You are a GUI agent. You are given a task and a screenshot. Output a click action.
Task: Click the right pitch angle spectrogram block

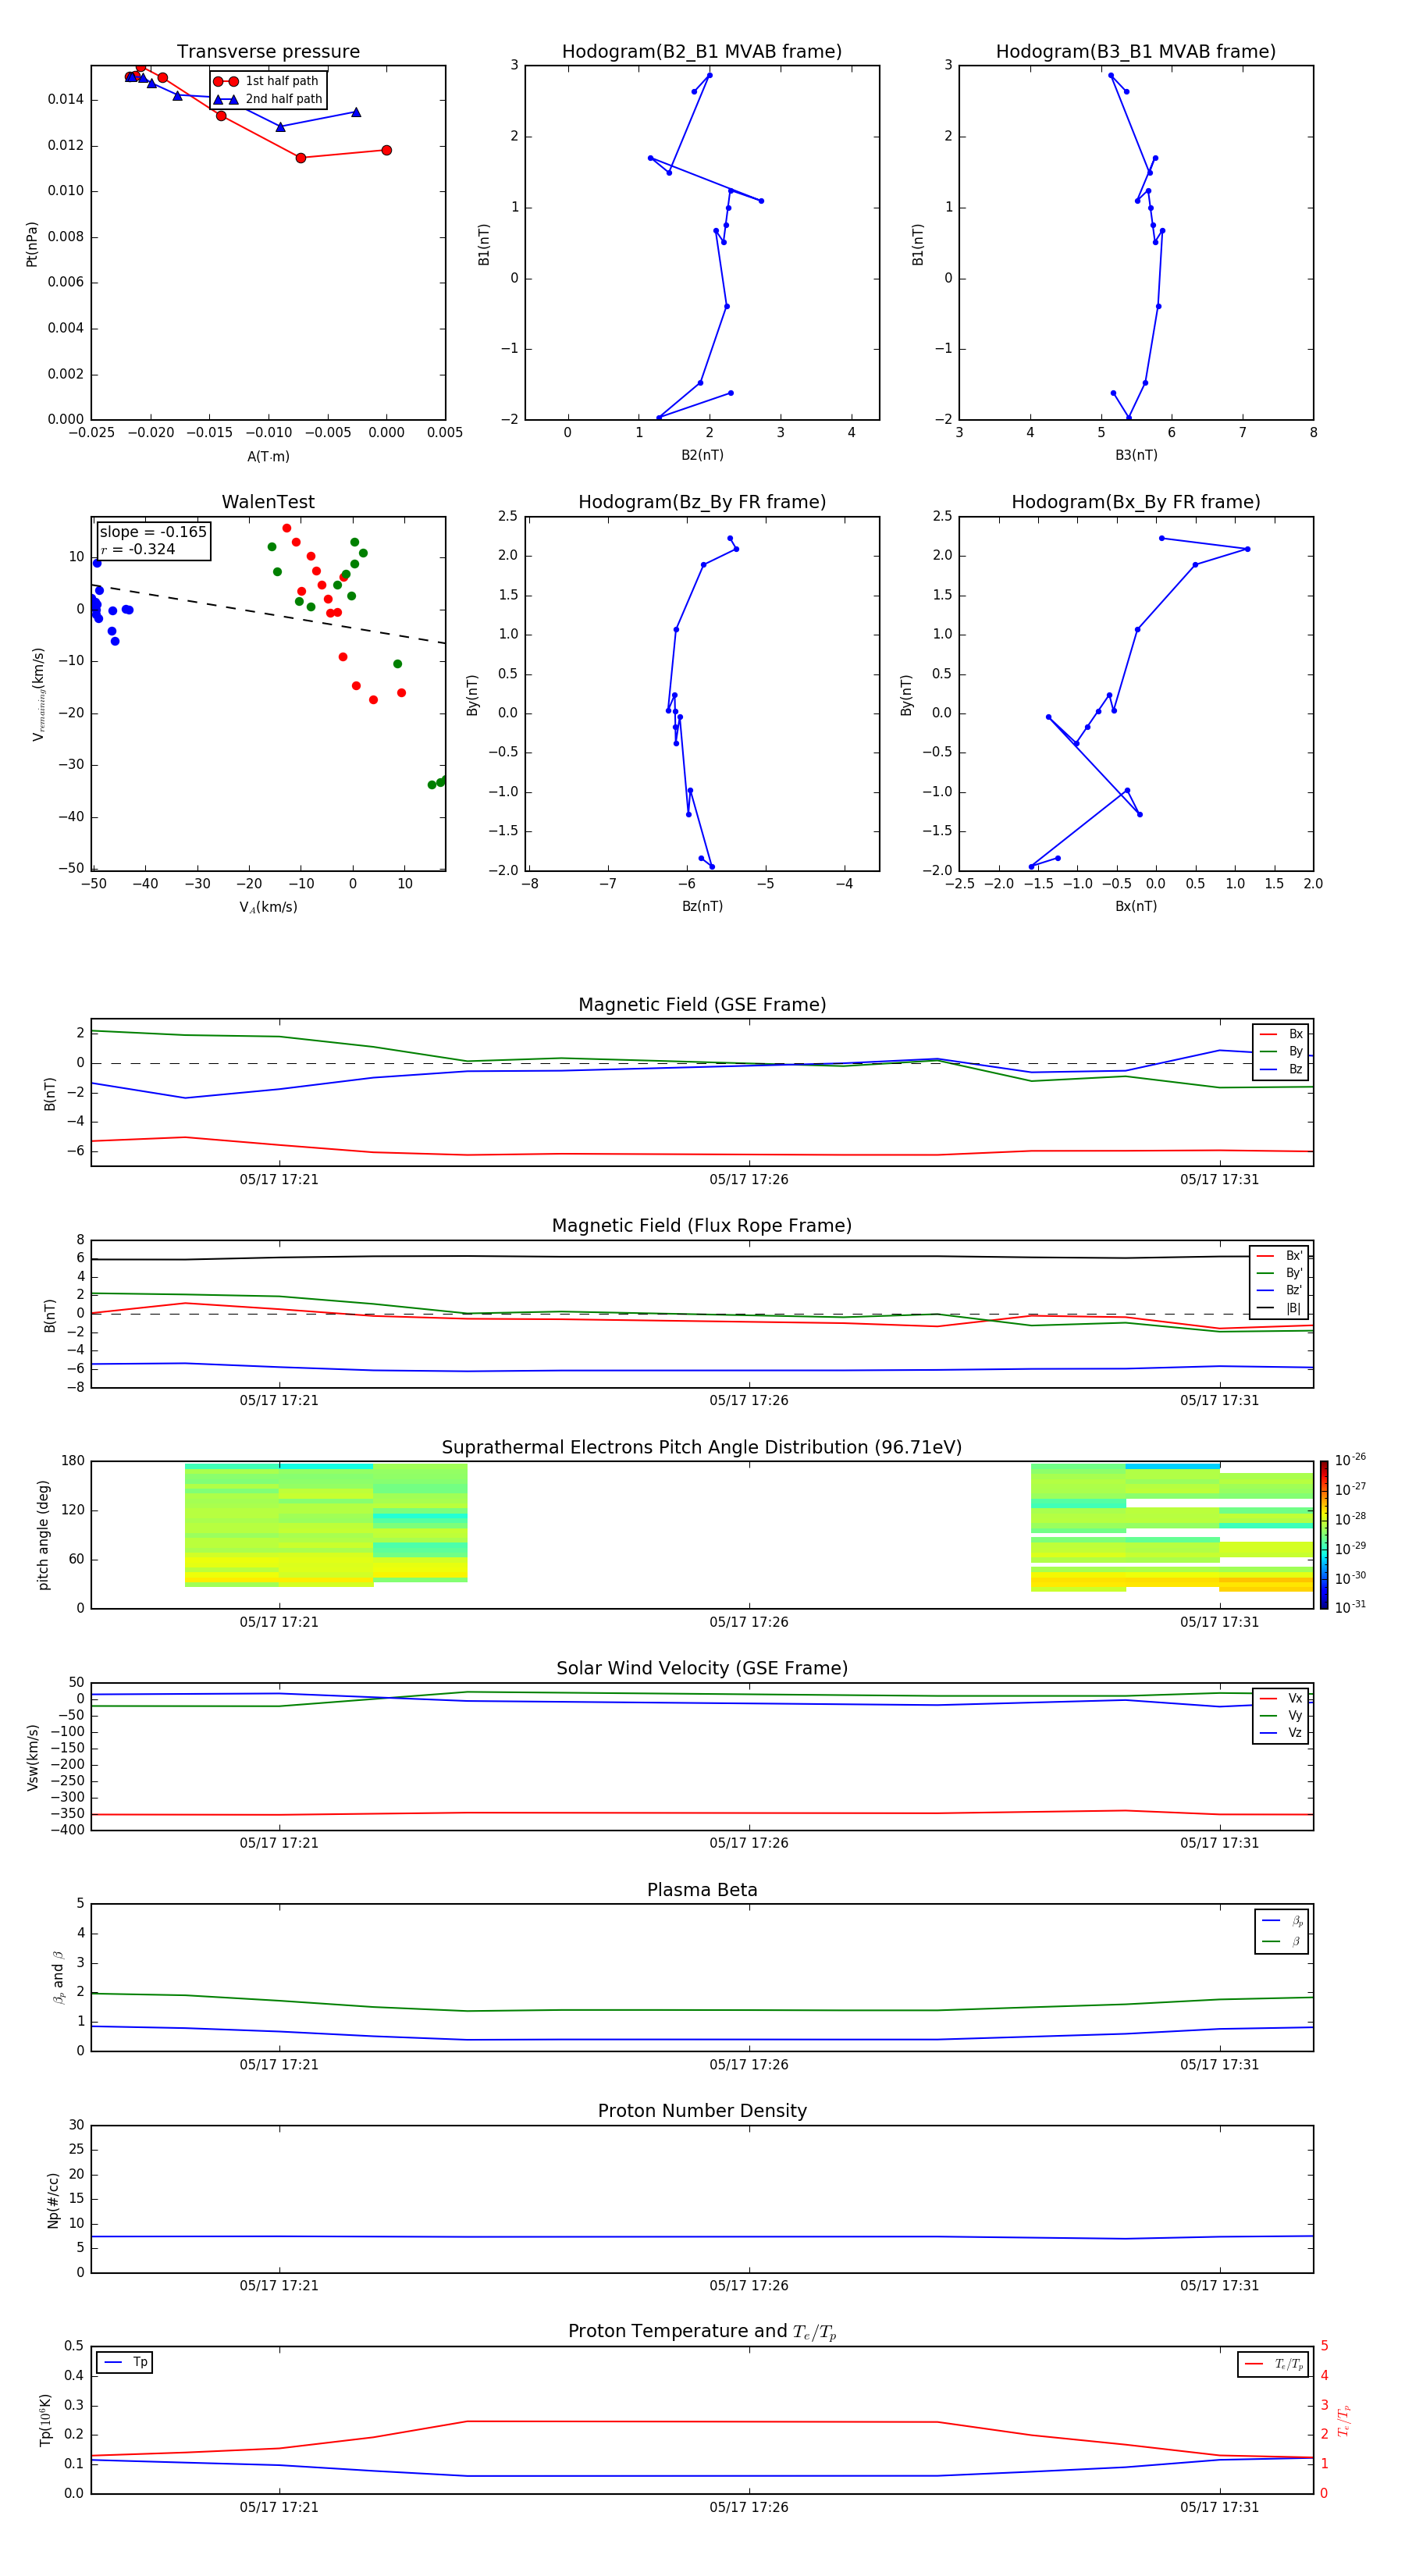[1172, 1527]
